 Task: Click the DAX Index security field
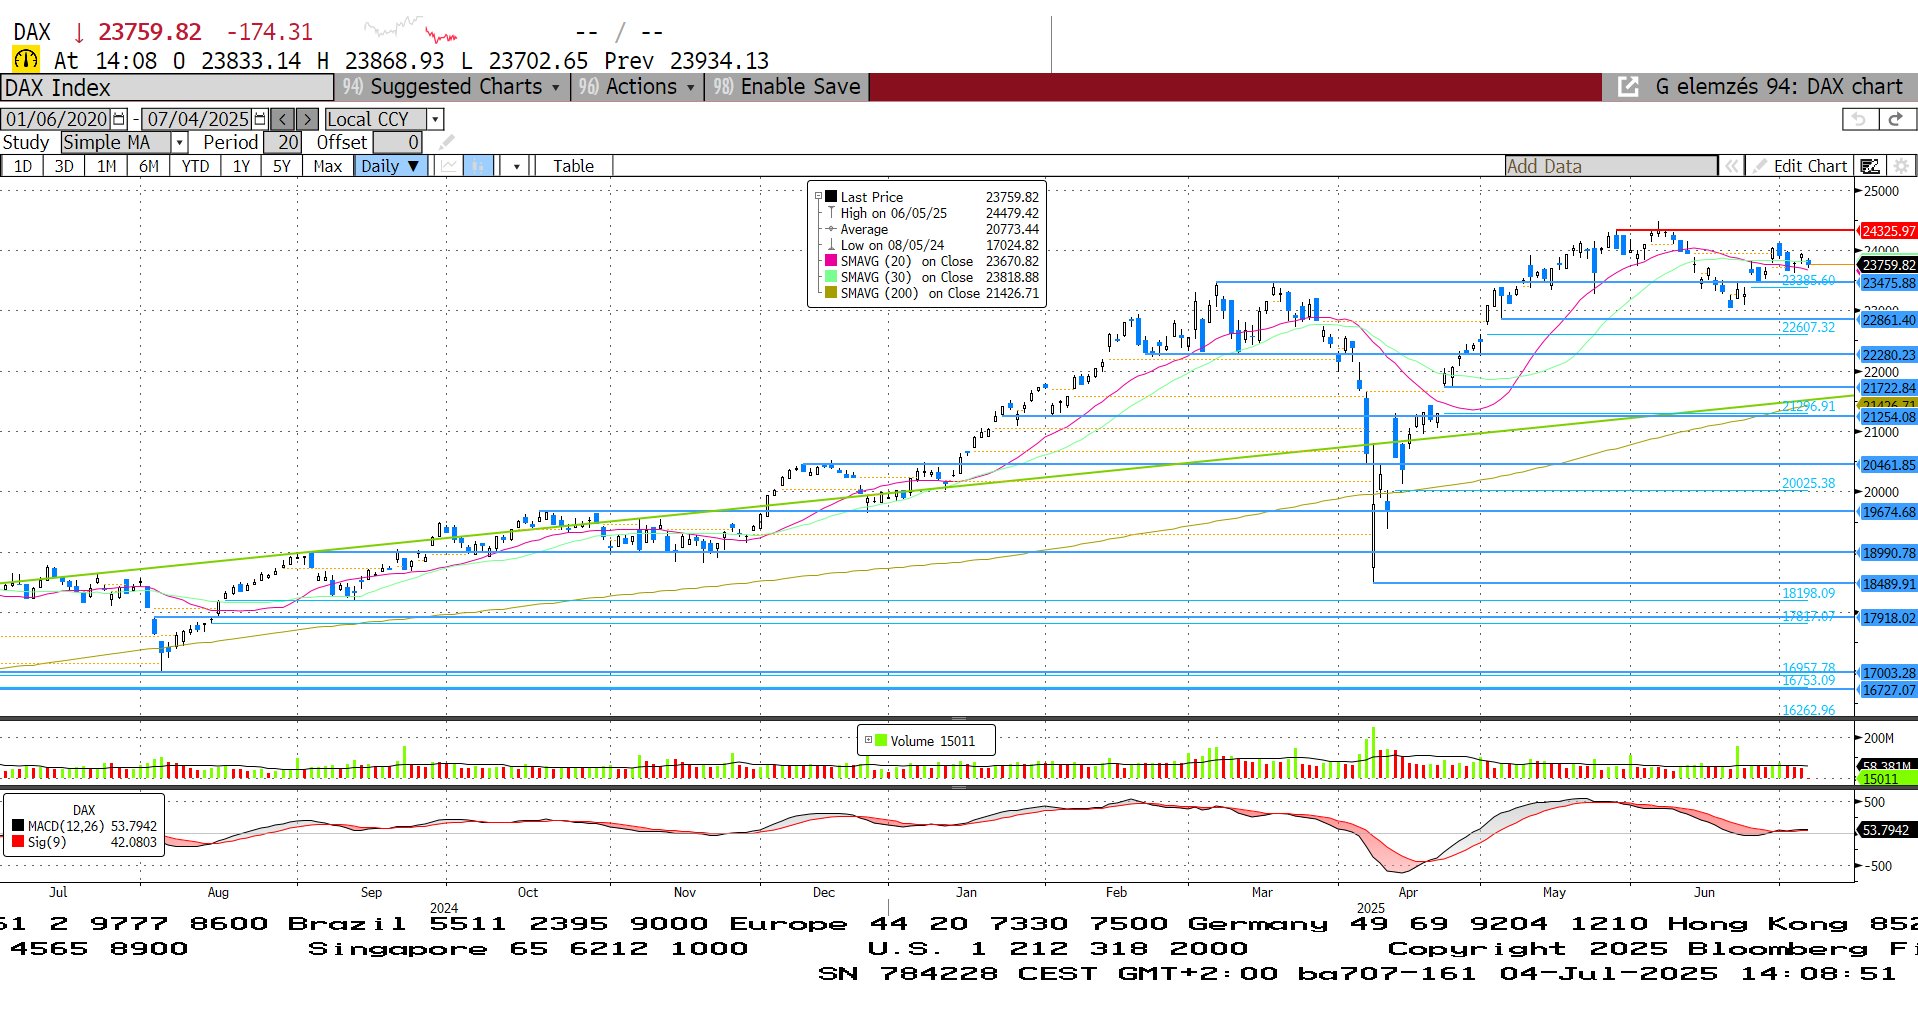point(166,88)
